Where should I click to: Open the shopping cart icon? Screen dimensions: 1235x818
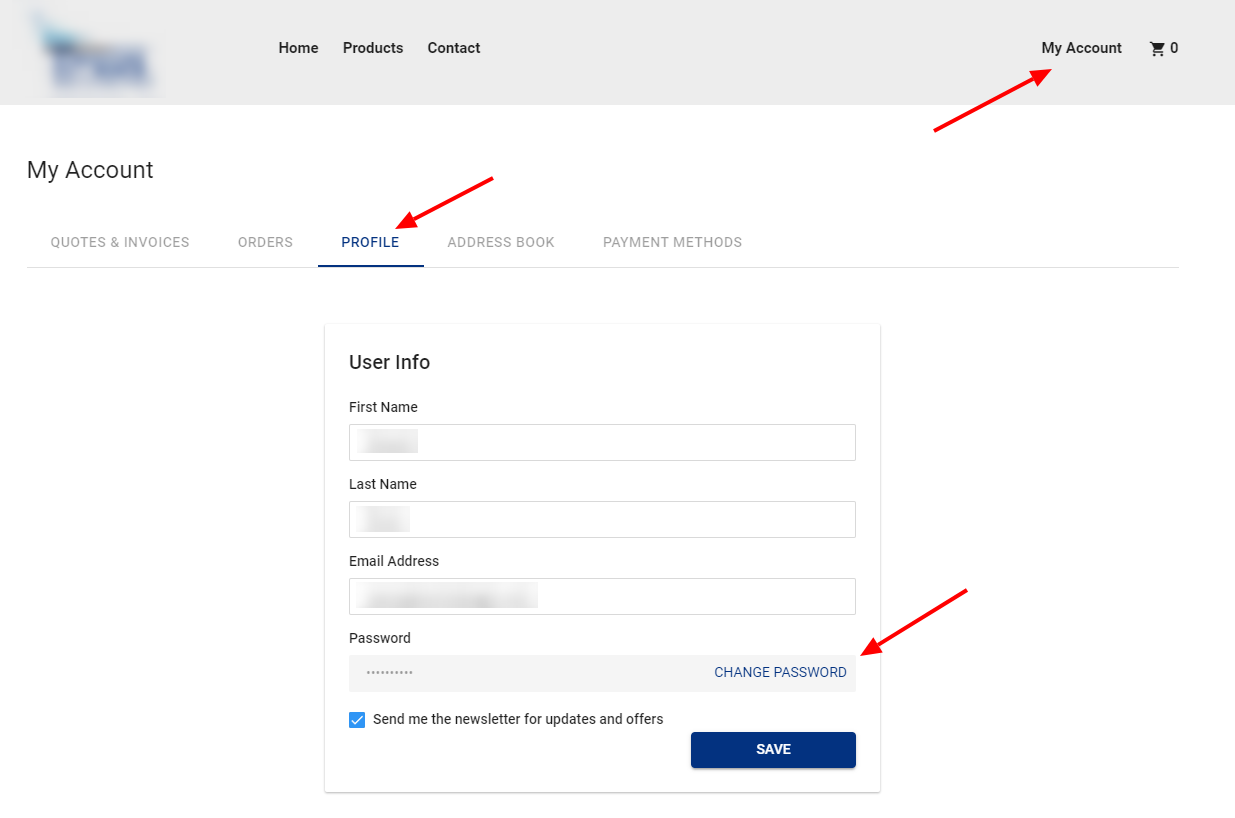tap(1157, 48)
